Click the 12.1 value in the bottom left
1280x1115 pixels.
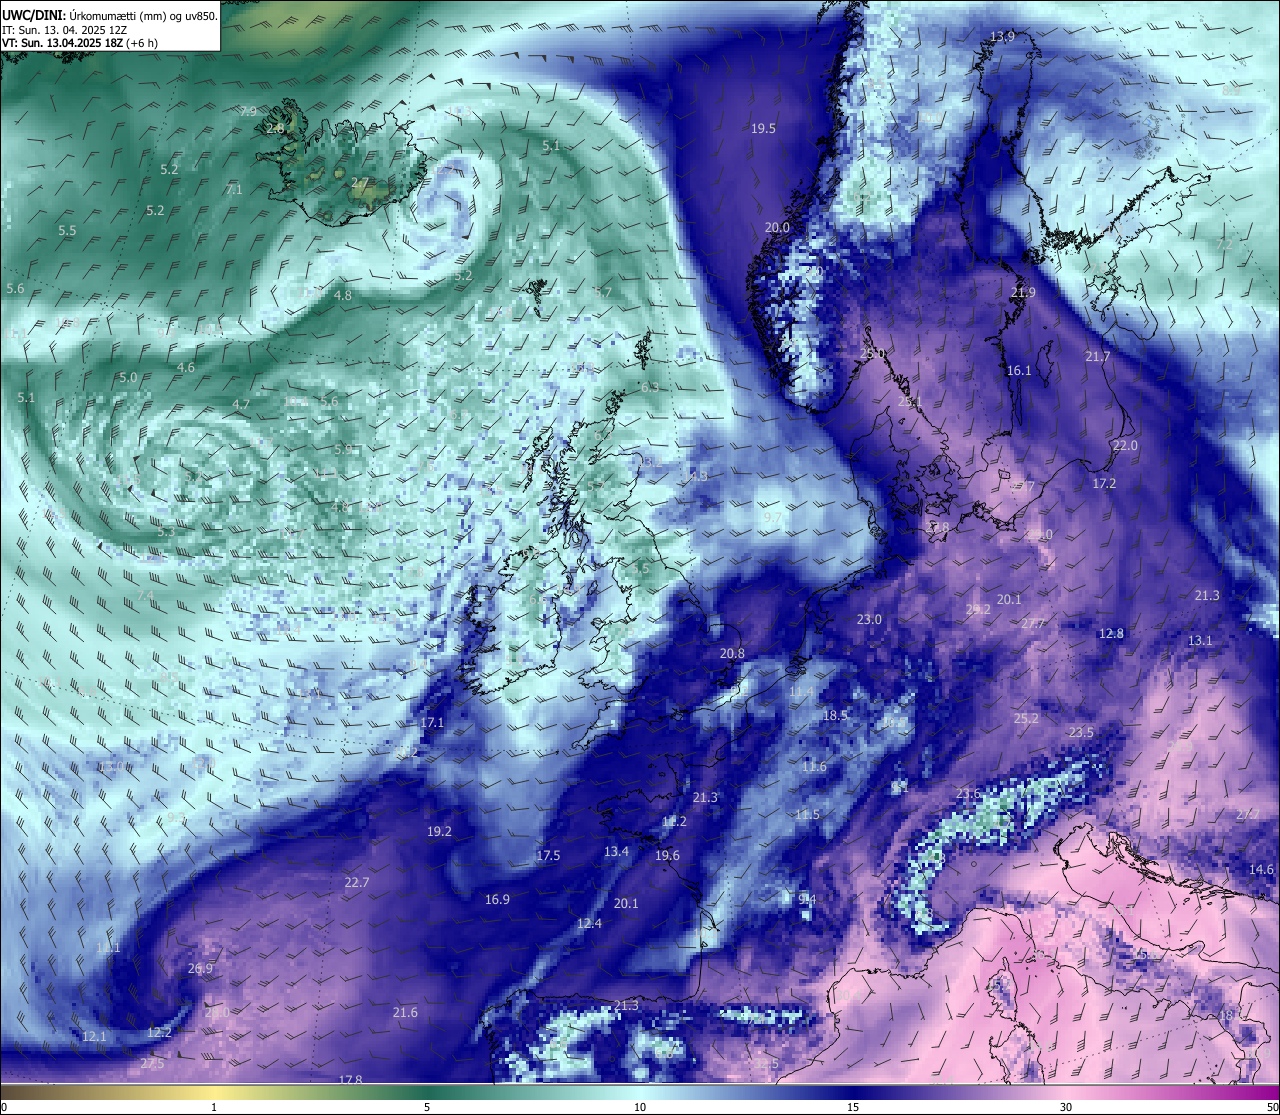pyautogui.click(x=94, y=1036)
